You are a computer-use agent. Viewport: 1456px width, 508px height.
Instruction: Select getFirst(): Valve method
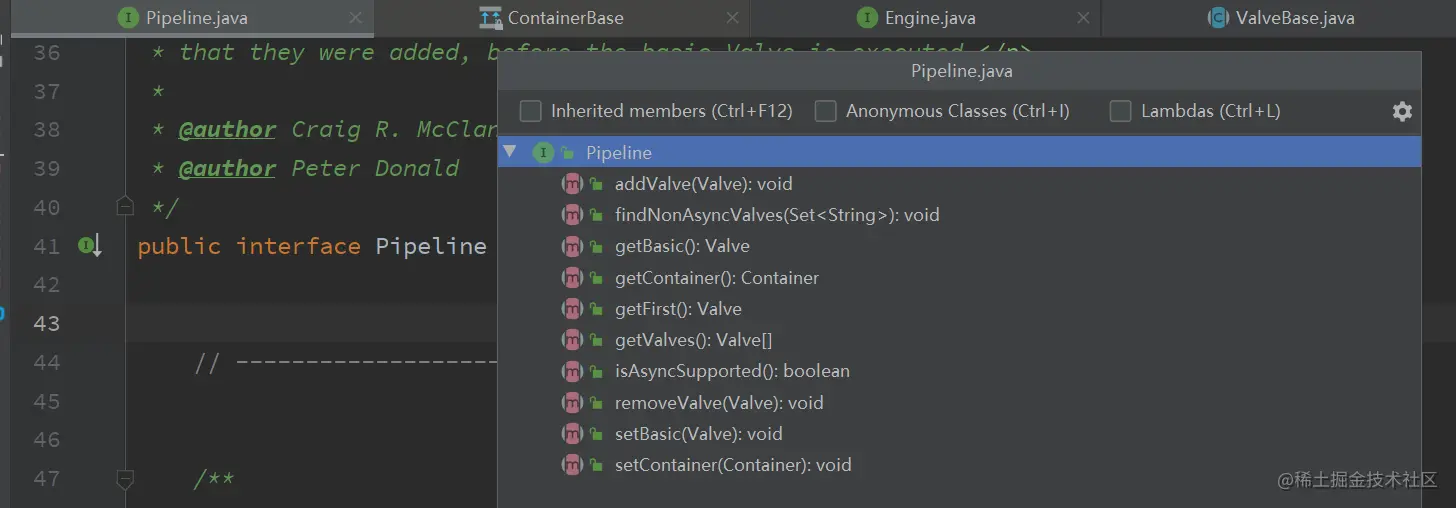[x=678, y=309]
